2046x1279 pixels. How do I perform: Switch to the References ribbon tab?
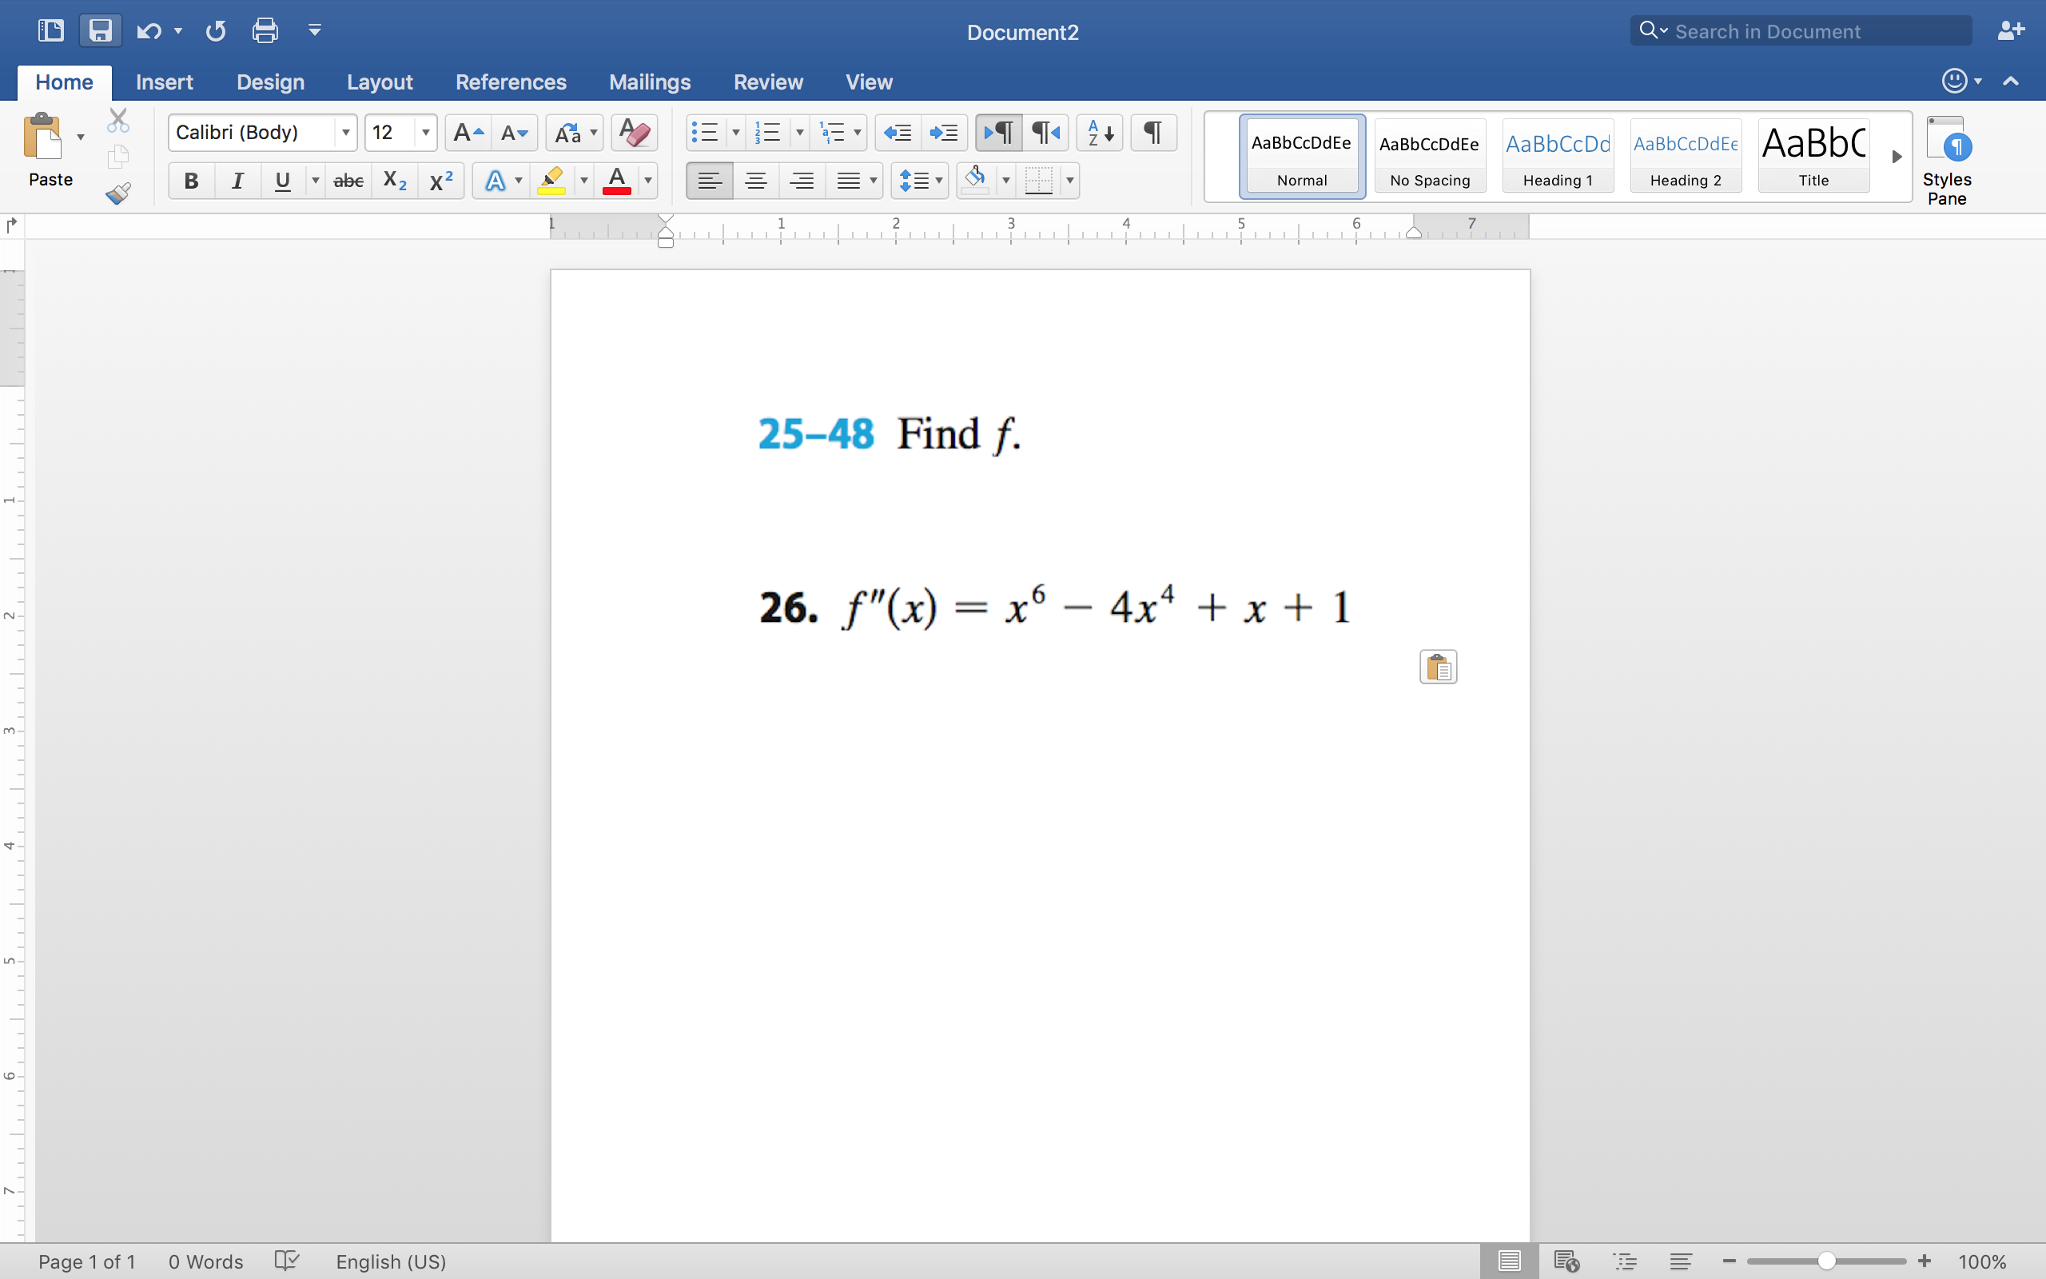click(x=511, y=82)
